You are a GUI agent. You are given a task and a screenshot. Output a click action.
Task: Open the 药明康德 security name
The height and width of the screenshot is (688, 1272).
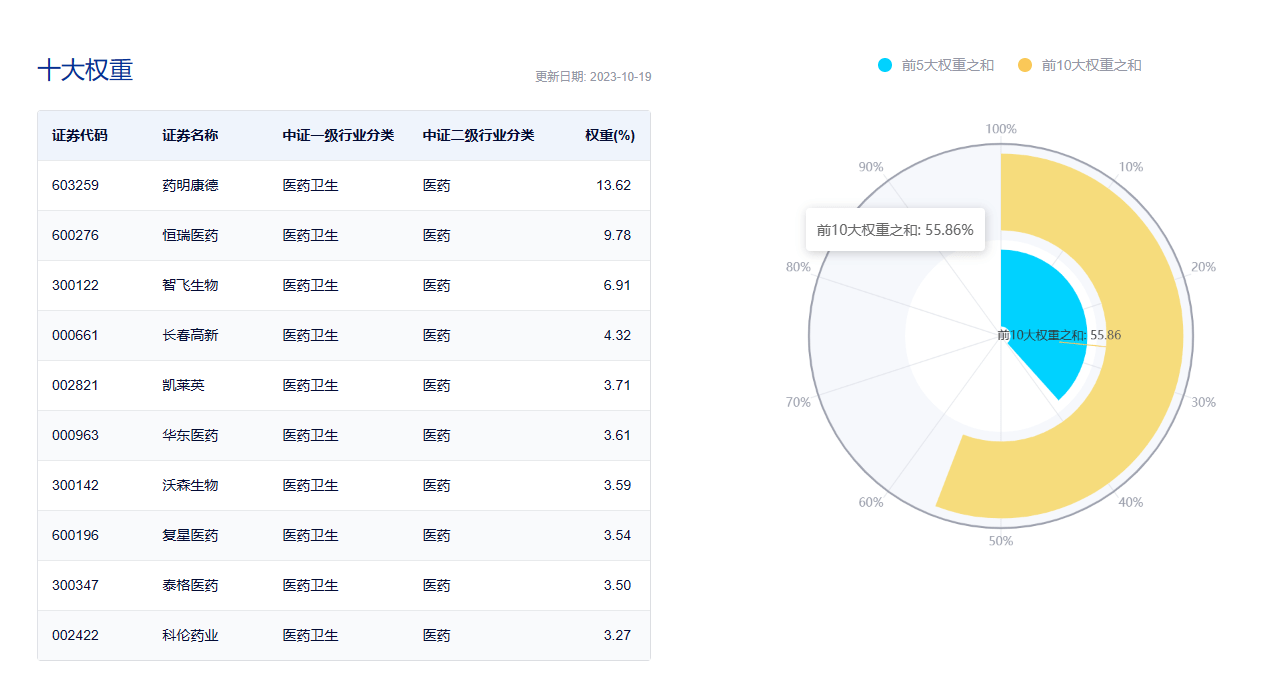coord(190,186)
